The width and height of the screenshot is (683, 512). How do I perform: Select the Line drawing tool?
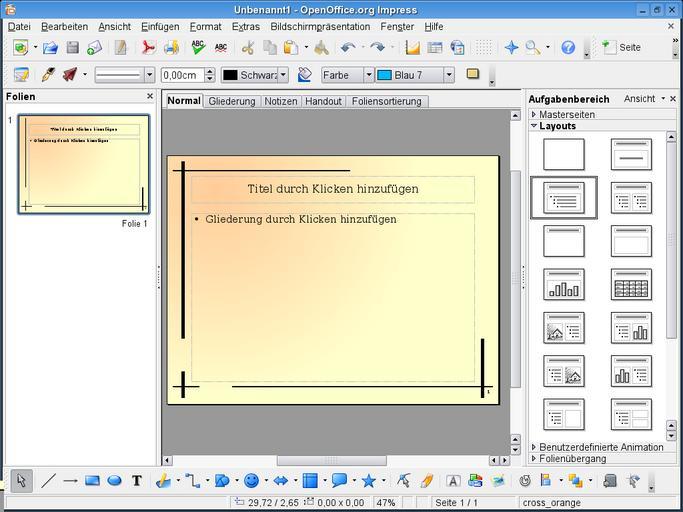48,481
